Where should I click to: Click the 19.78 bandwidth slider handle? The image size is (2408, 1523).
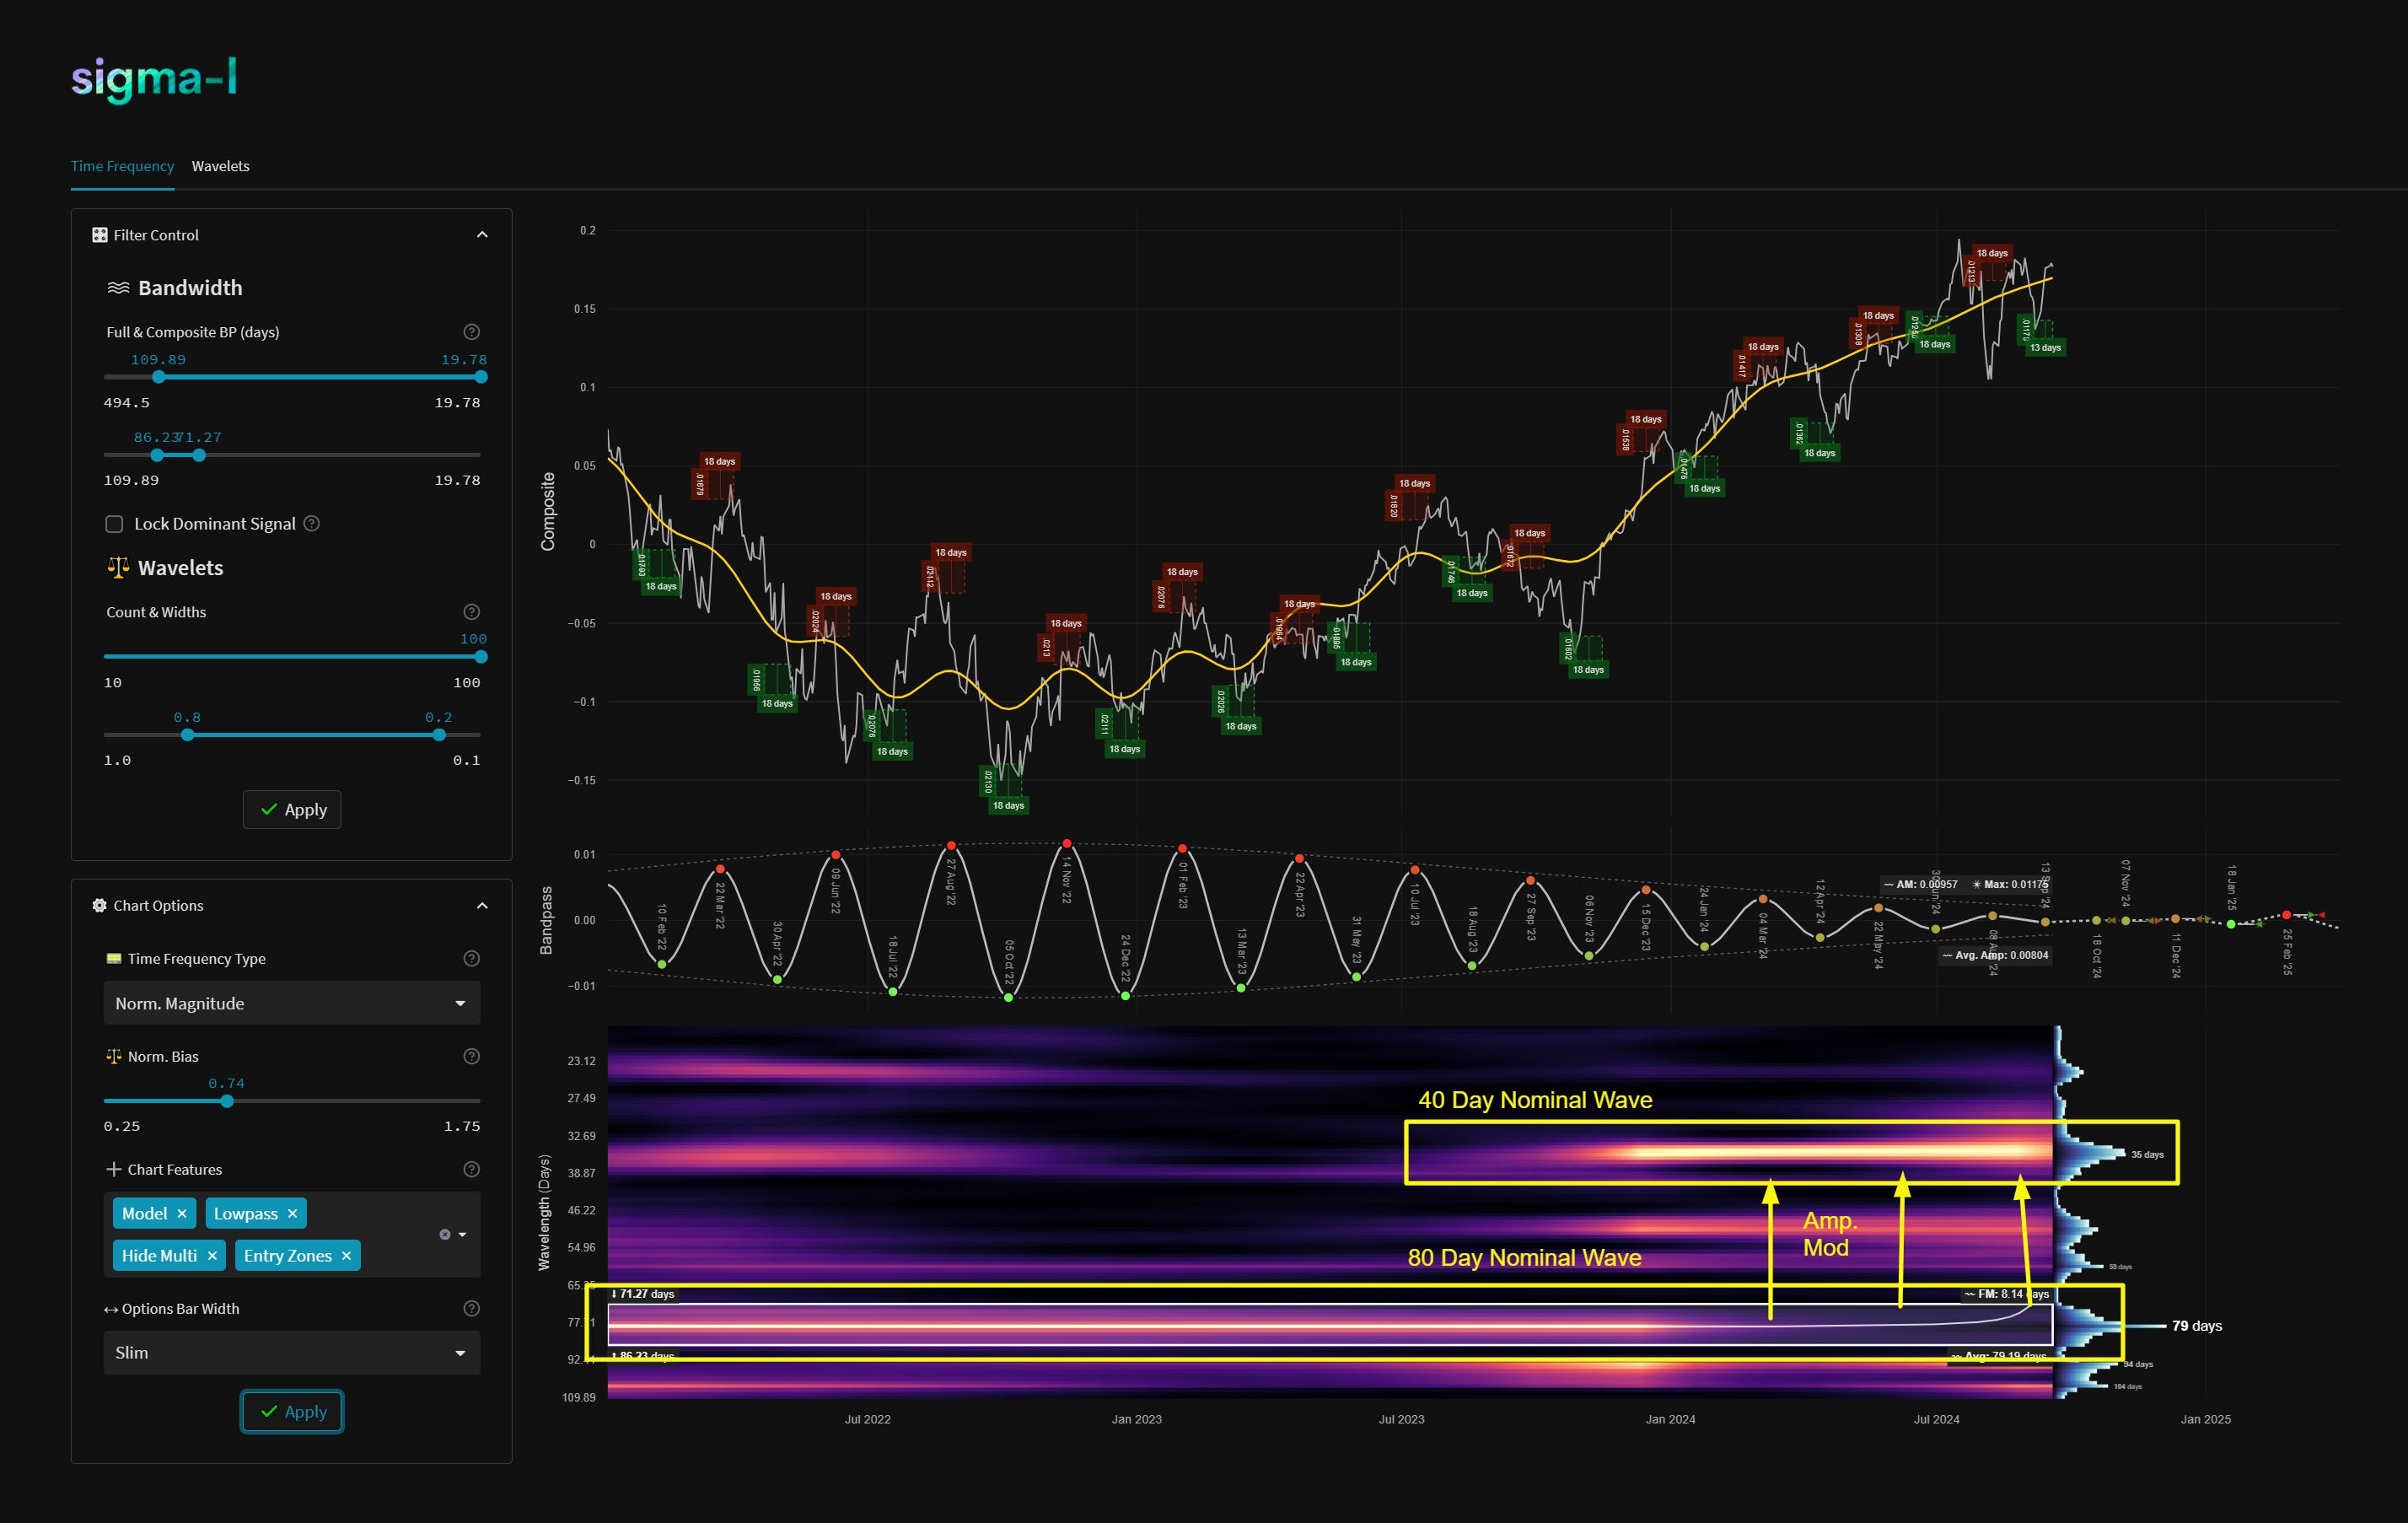[481, 377]
